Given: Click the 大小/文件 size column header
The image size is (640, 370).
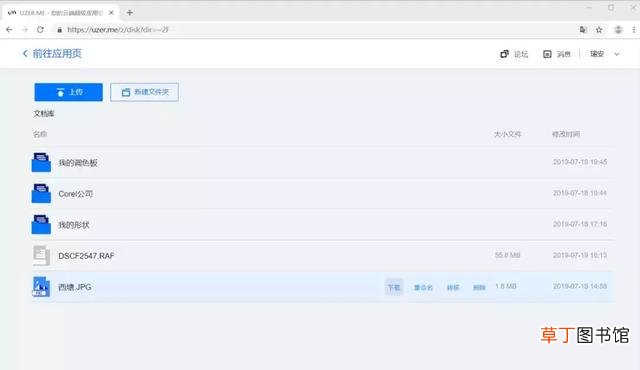Looking at the screenshot, I should pos(507,134).
